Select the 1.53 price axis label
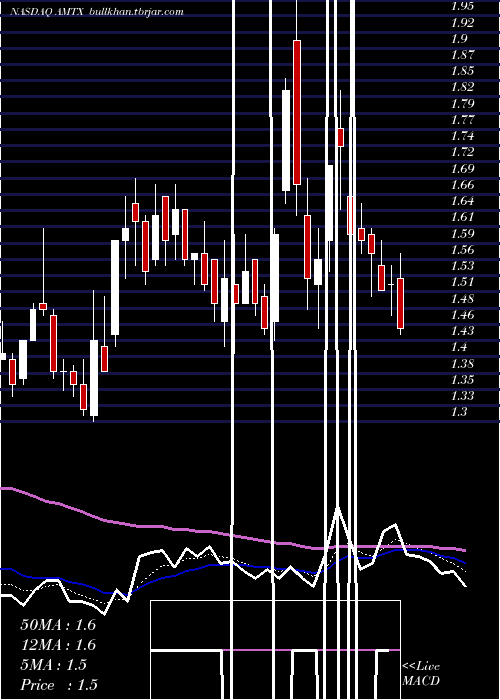The width and height of the screenshot is (500, 700). (x=462, y=266)
